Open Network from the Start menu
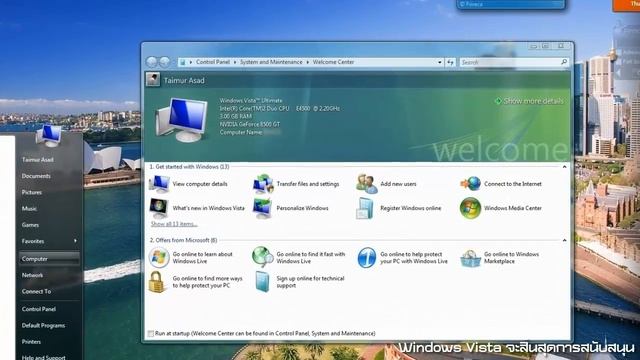 click(x=32, y=275)
